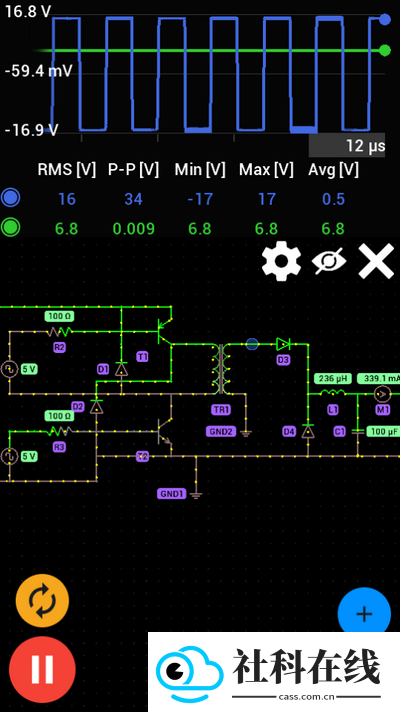
Task: Close the oscilloscope panel with X
Action: click(376, 261)
